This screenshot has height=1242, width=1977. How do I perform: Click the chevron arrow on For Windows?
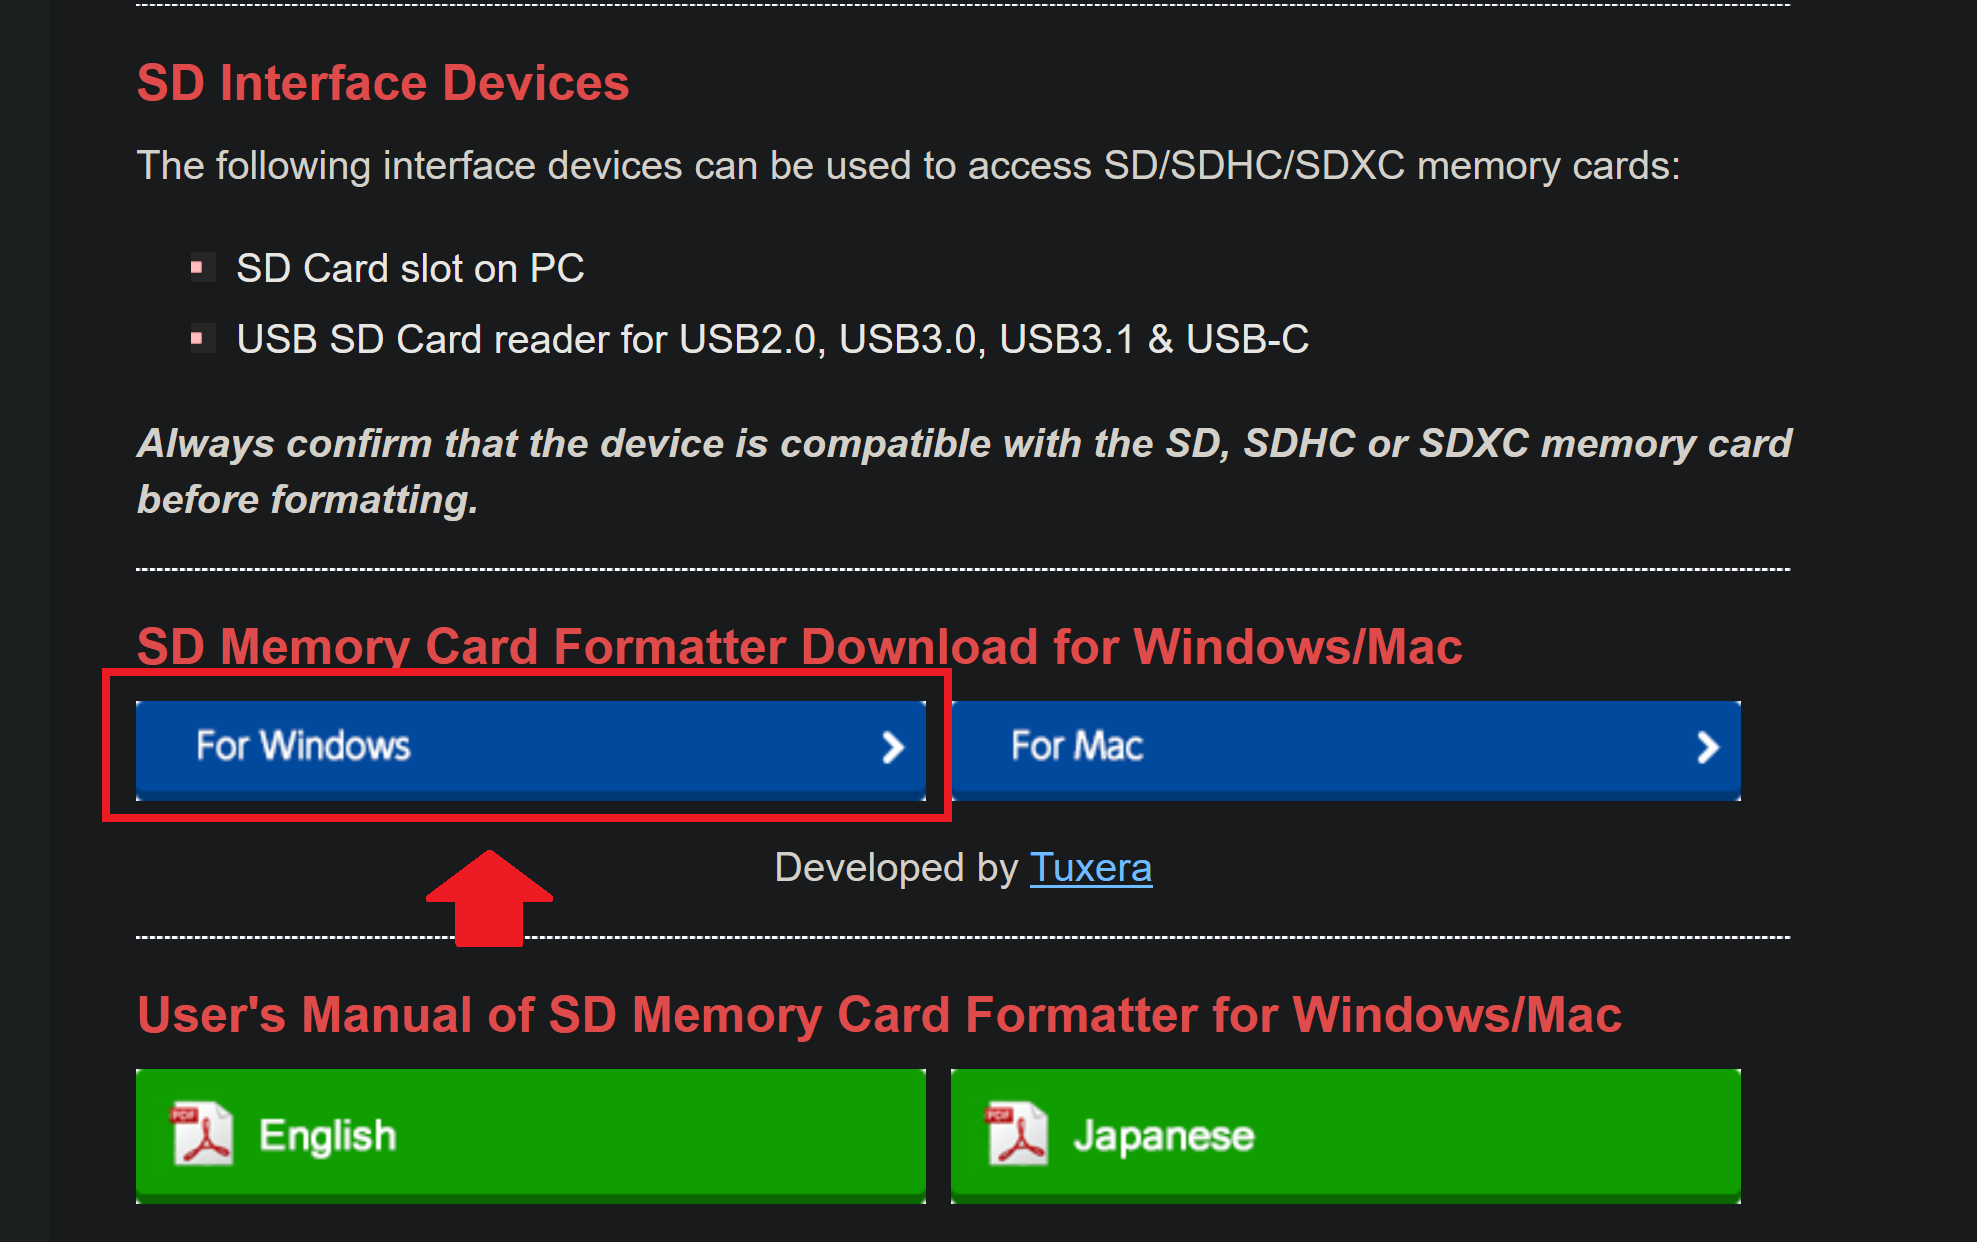tap(893, 747)
